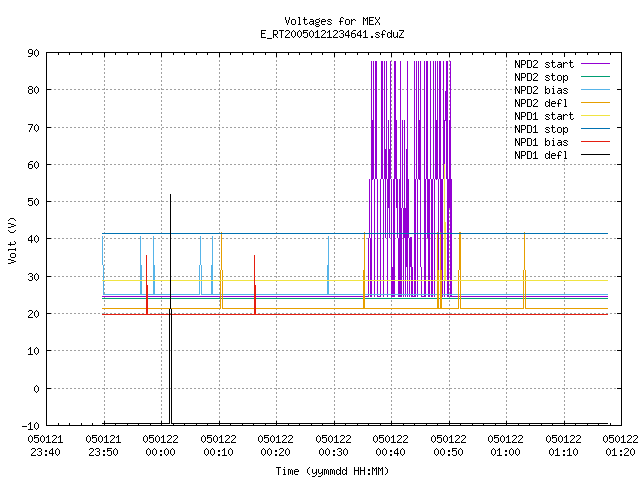This screenshot has height=480, width=640.
Task: Click the x-axis tick label 050122 01:10
Action: (x=564, y=446)
